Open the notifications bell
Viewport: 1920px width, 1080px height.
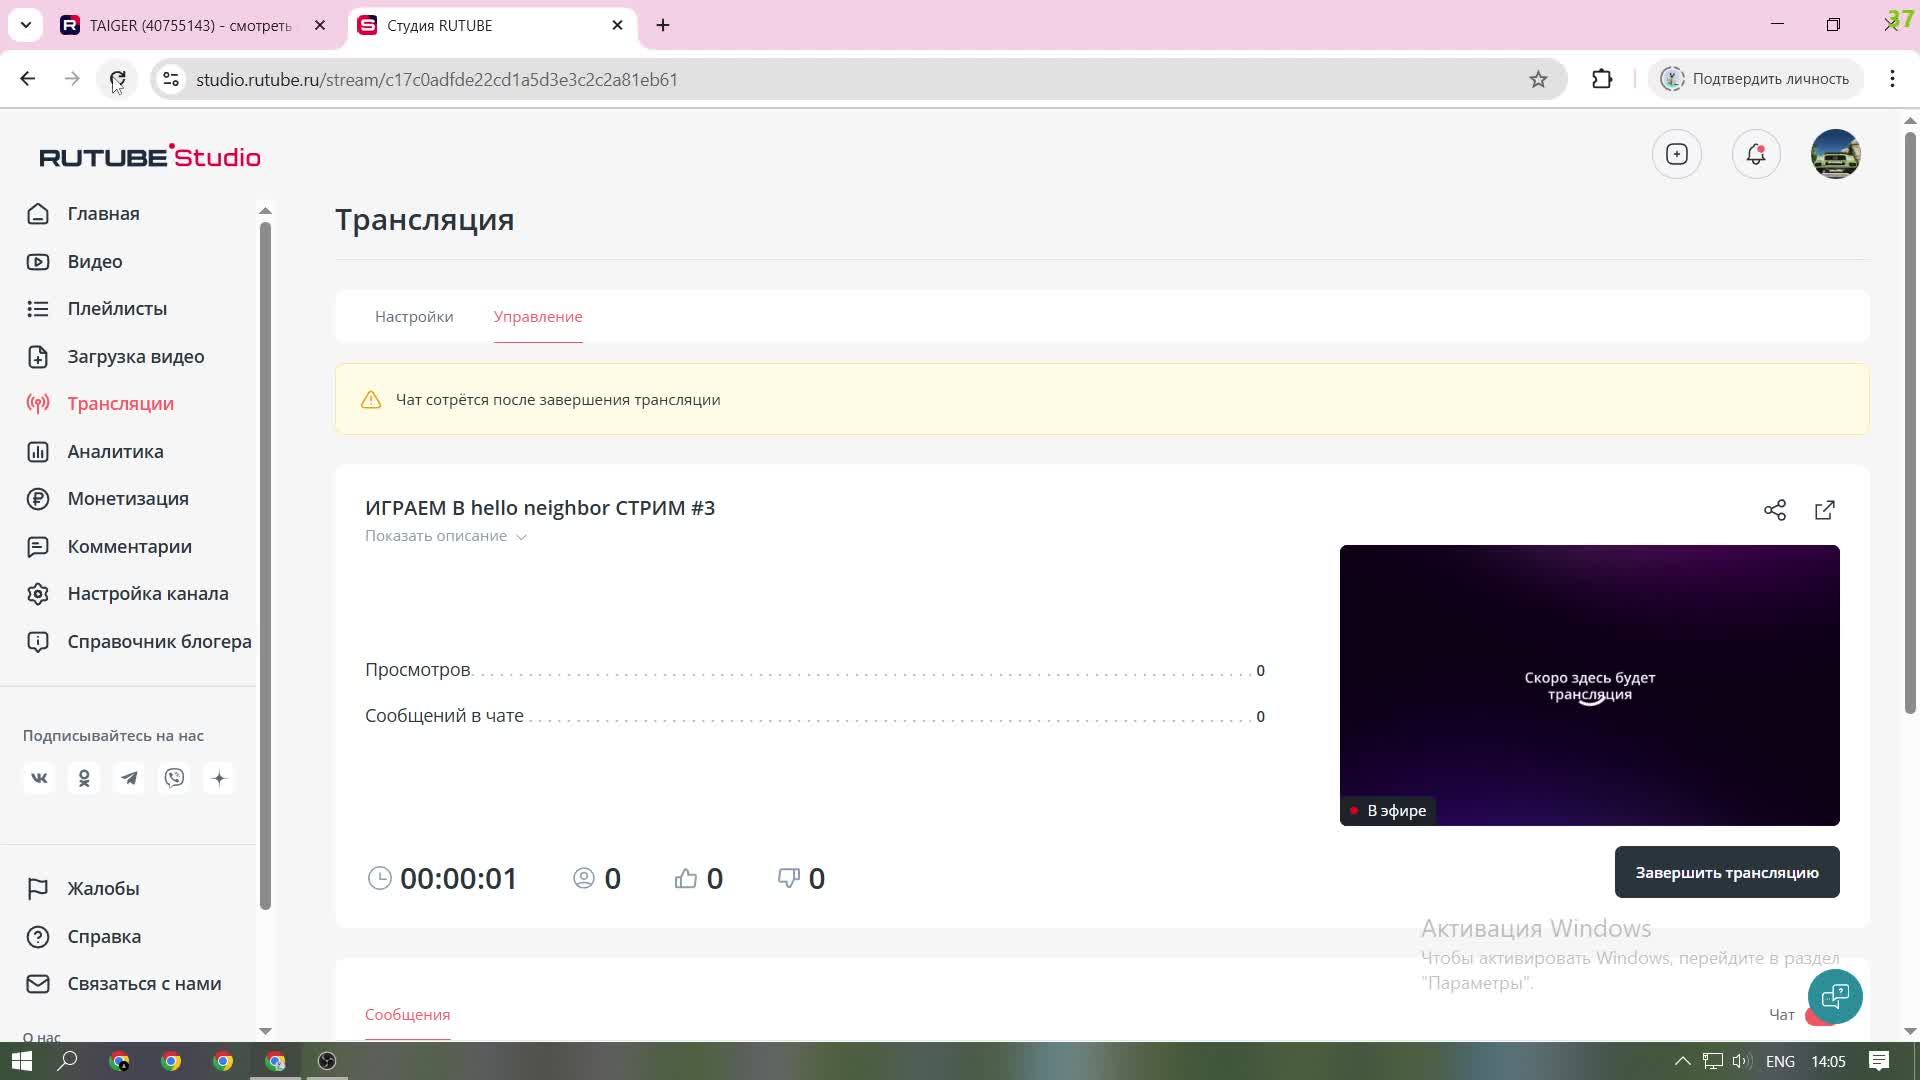[1756, 154]
